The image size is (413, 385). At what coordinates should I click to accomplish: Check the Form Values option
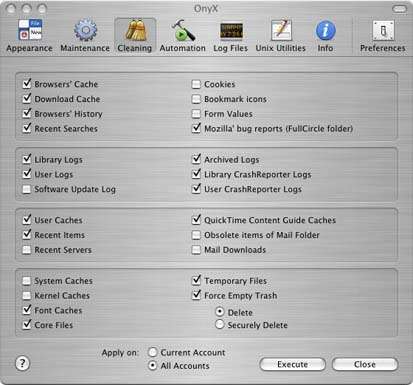[196, 114]
